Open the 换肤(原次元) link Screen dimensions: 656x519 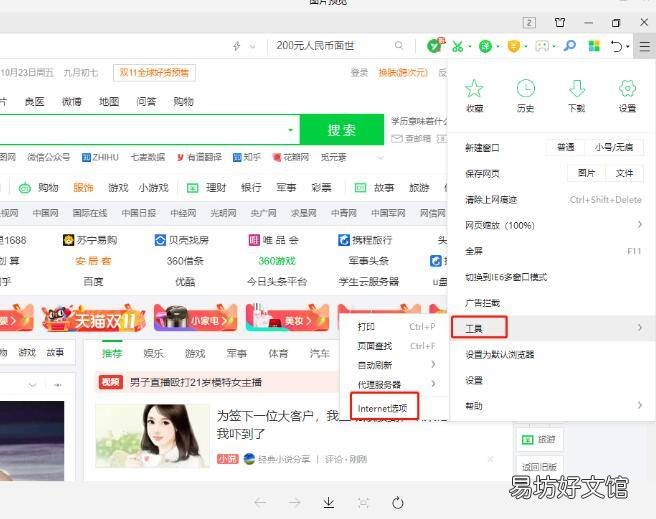tap(403, 73)
